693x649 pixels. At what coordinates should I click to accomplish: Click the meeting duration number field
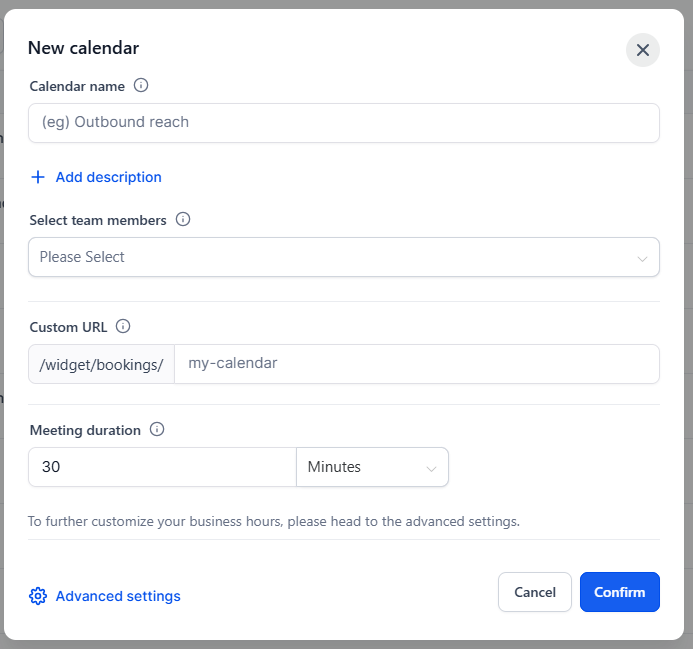click(x=162, y=467)
